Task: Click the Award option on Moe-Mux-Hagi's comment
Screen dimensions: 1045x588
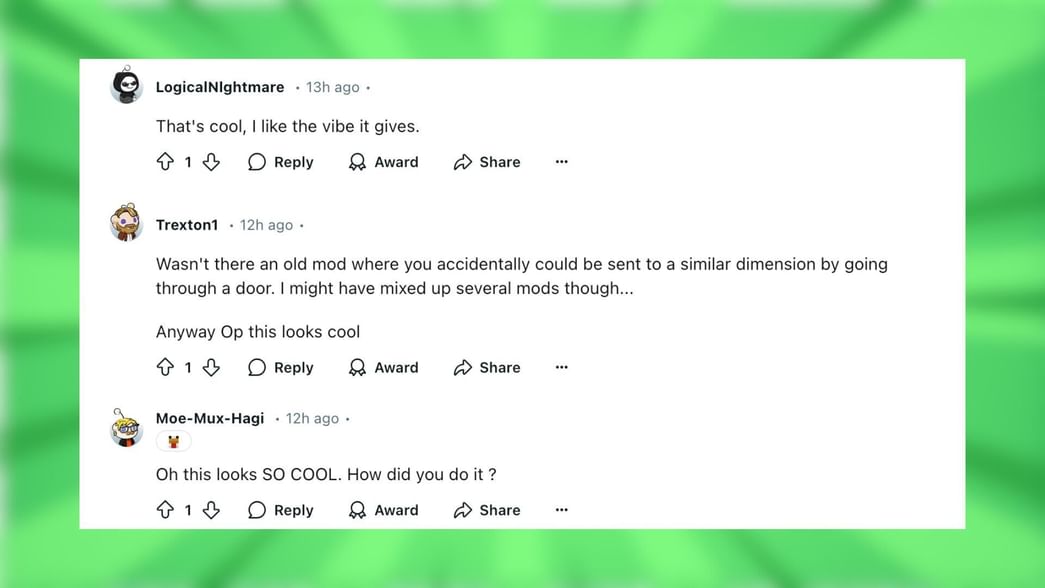Action: pos(384,510)
